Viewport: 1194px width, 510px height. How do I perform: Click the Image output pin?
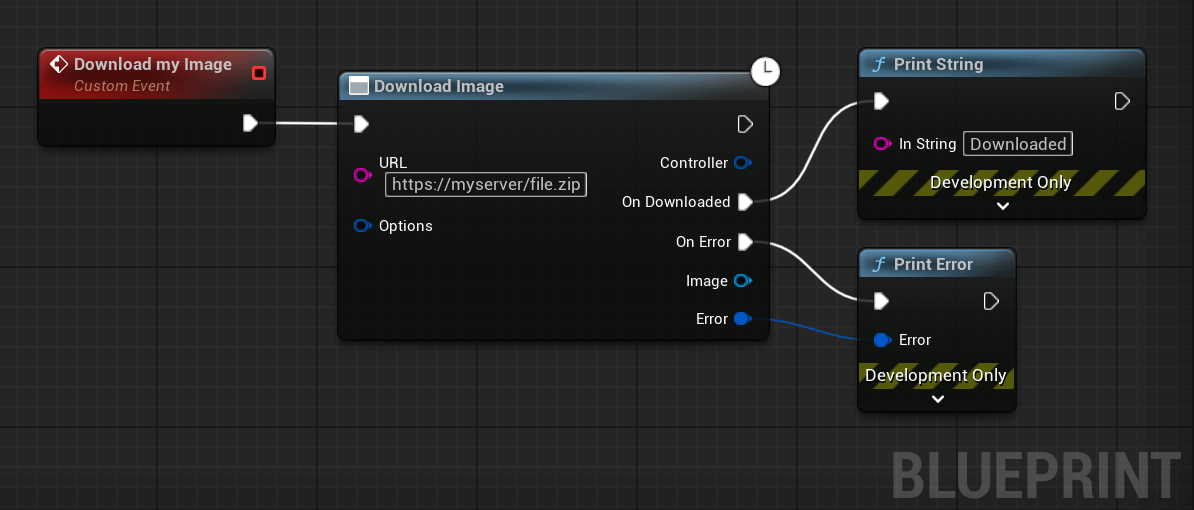tap(742, 281)
